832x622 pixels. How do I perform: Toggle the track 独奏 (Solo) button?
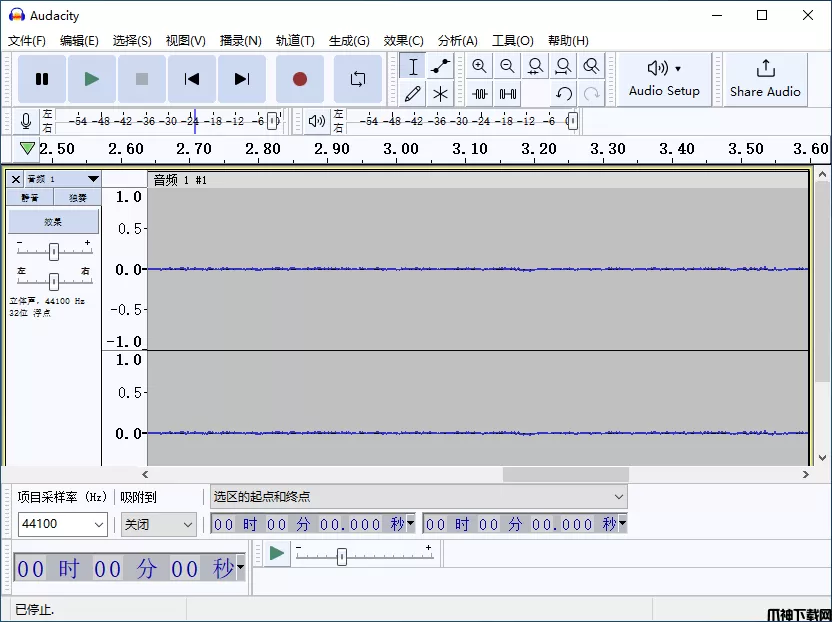77,198
